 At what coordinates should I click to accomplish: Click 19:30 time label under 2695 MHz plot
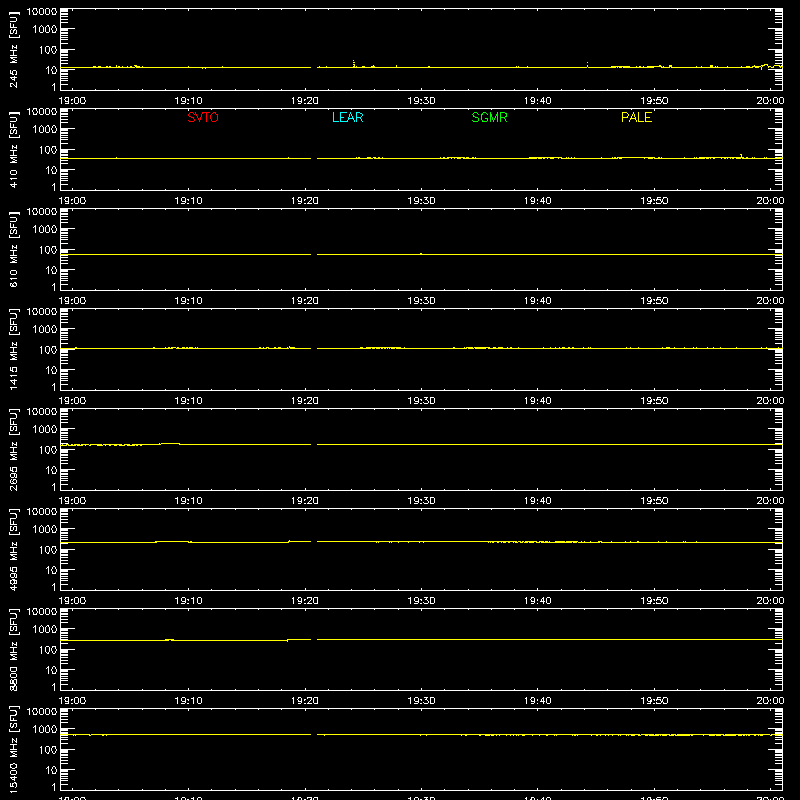point(421,501)
